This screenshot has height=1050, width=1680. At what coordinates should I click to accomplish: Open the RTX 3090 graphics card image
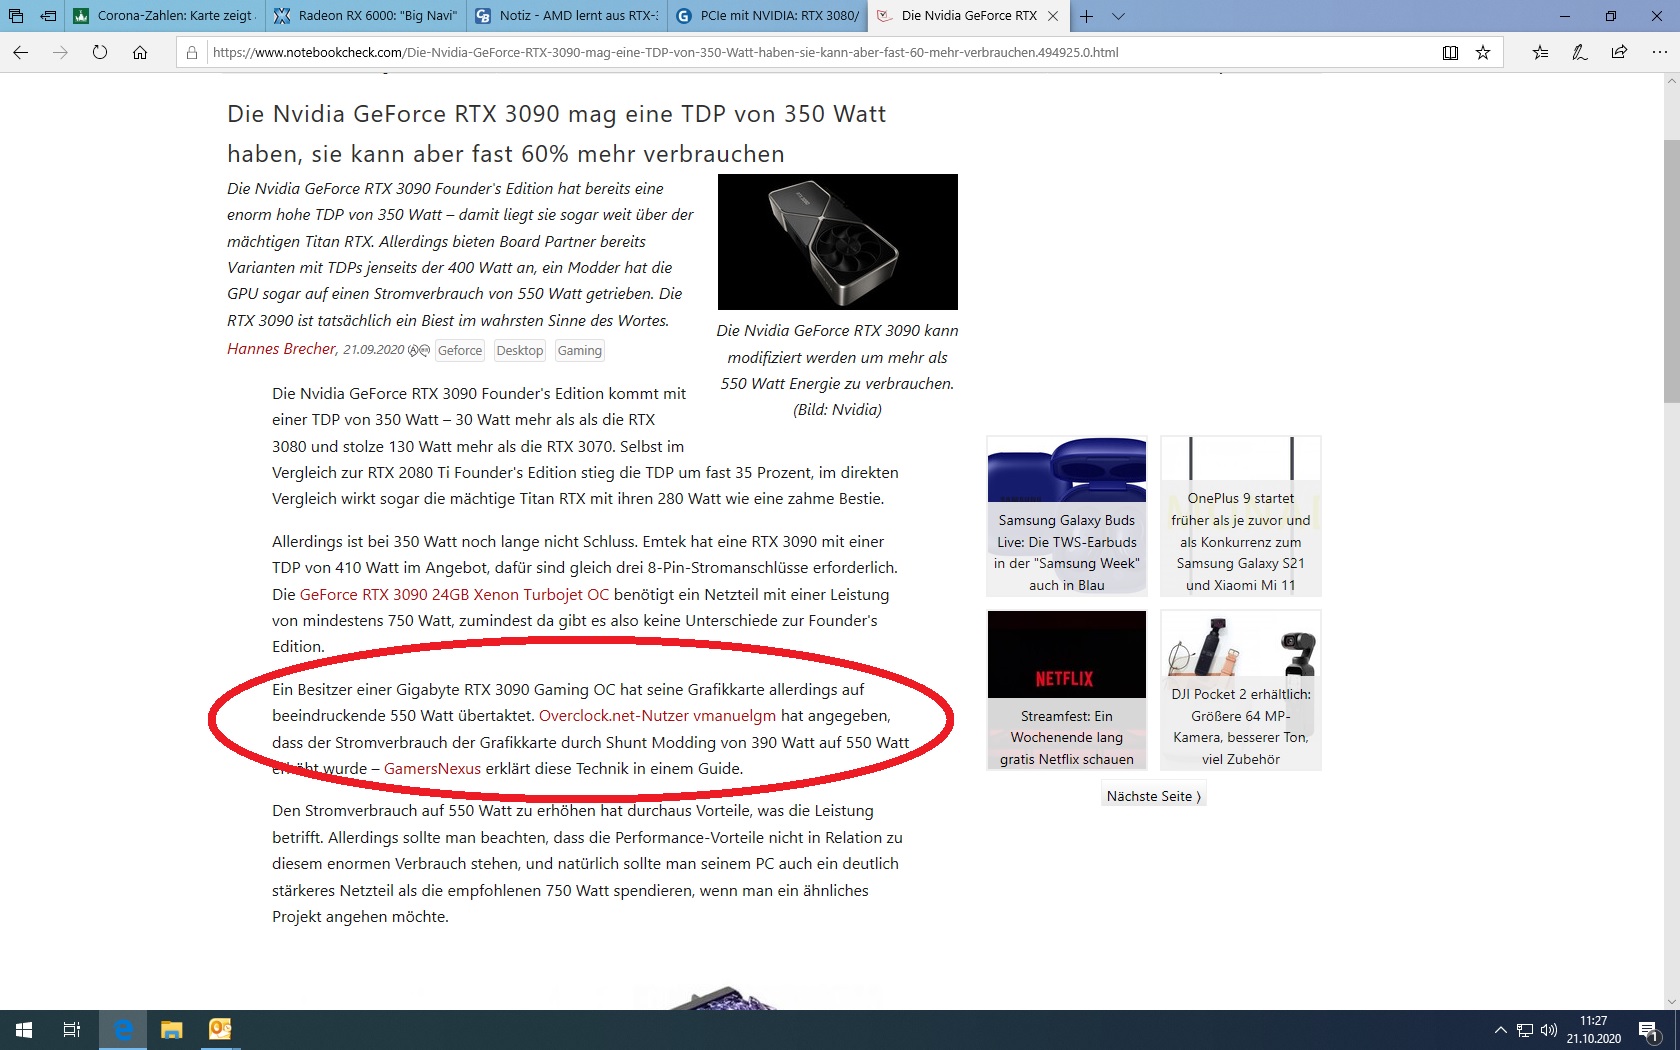click(x=838, y=242)
